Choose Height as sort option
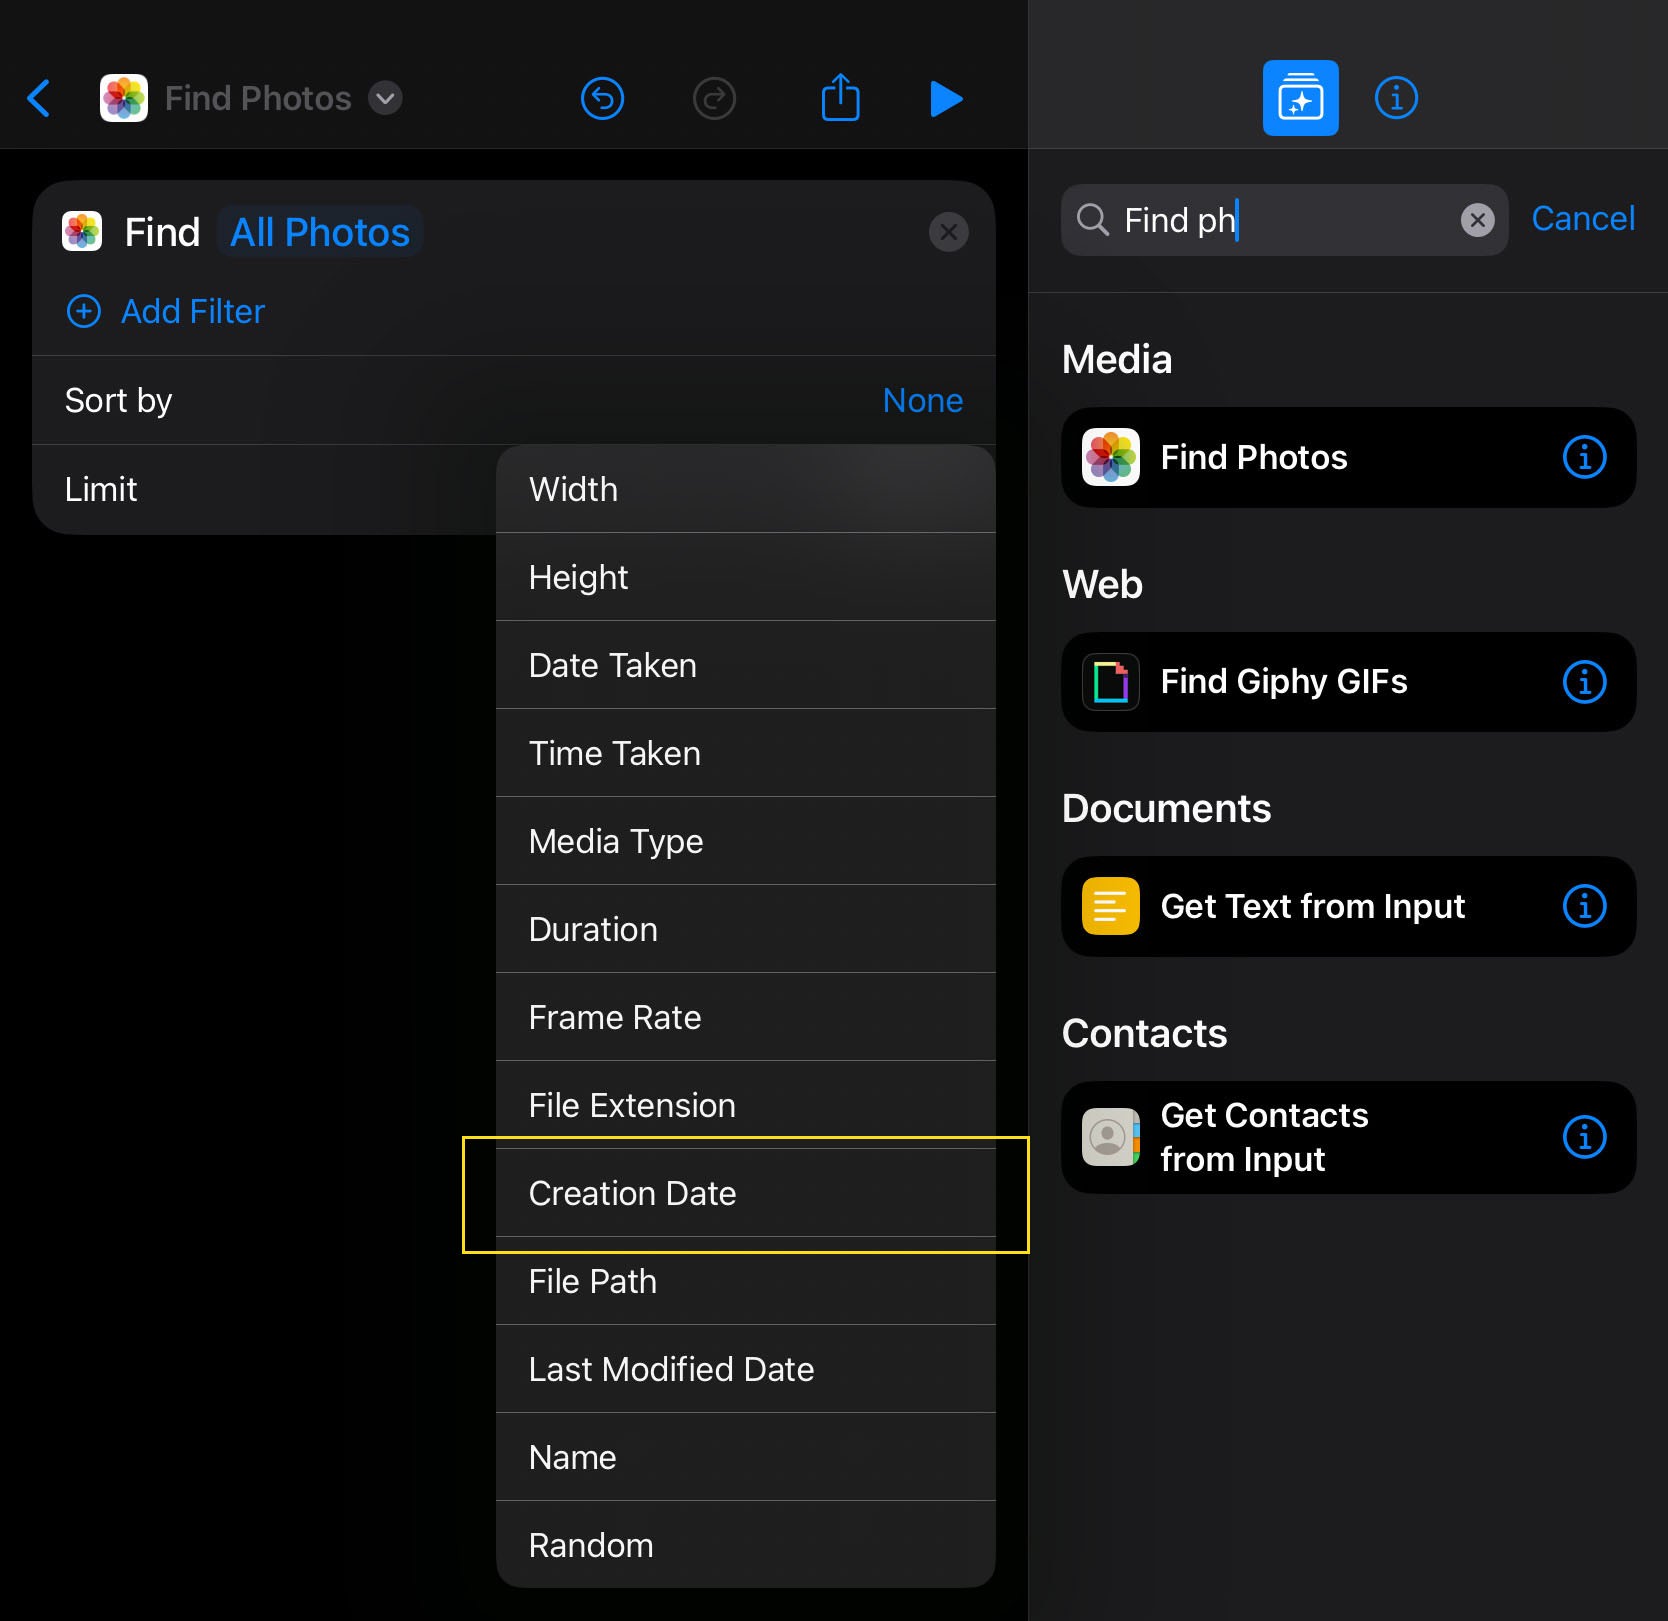Image resolution: width=1668 pixels, height=1621 pixels. [x=745, y=577]
